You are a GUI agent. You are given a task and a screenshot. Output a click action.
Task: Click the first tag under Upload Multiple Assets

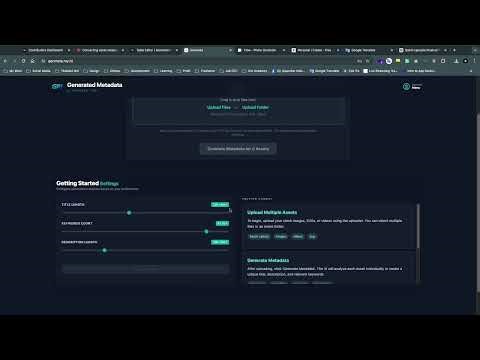point(259,236)
